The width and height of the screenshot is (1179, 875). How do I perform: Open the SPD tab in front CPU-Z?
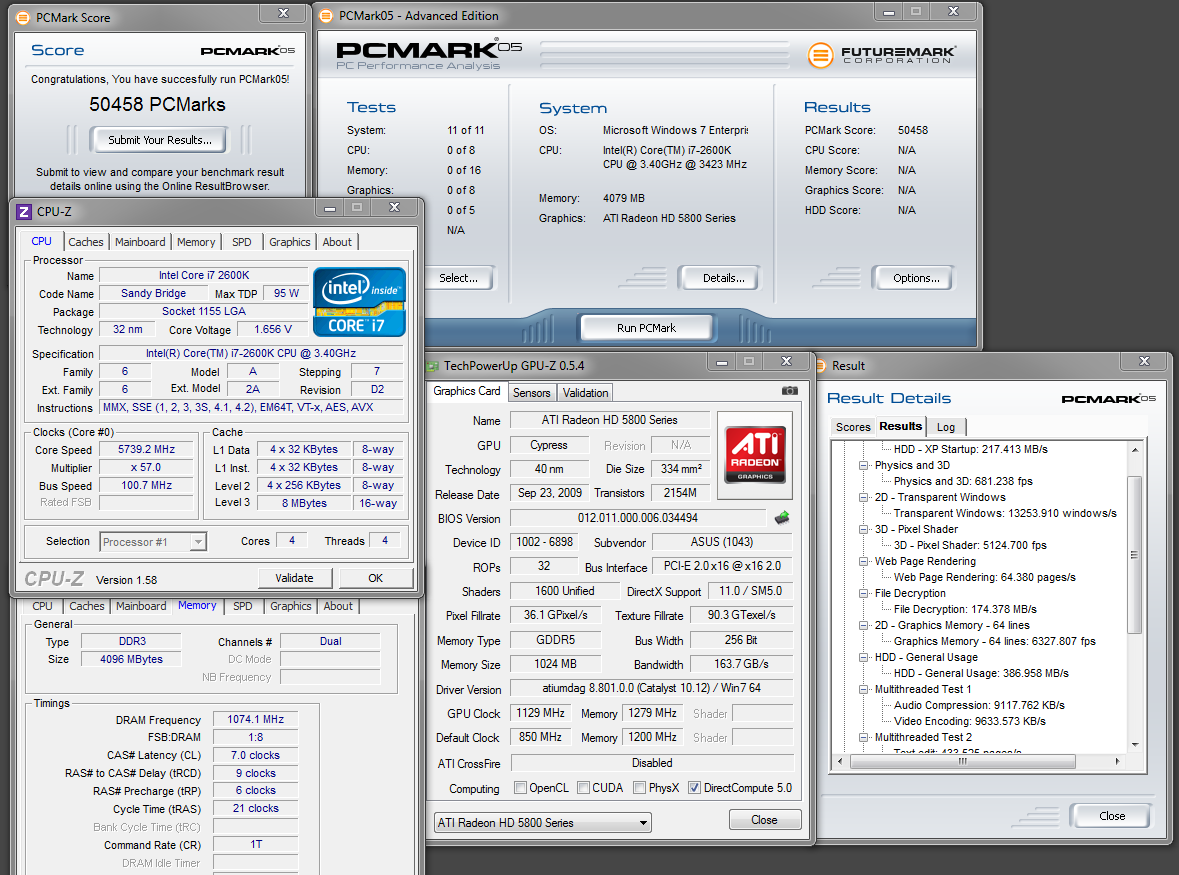(241, 242)
